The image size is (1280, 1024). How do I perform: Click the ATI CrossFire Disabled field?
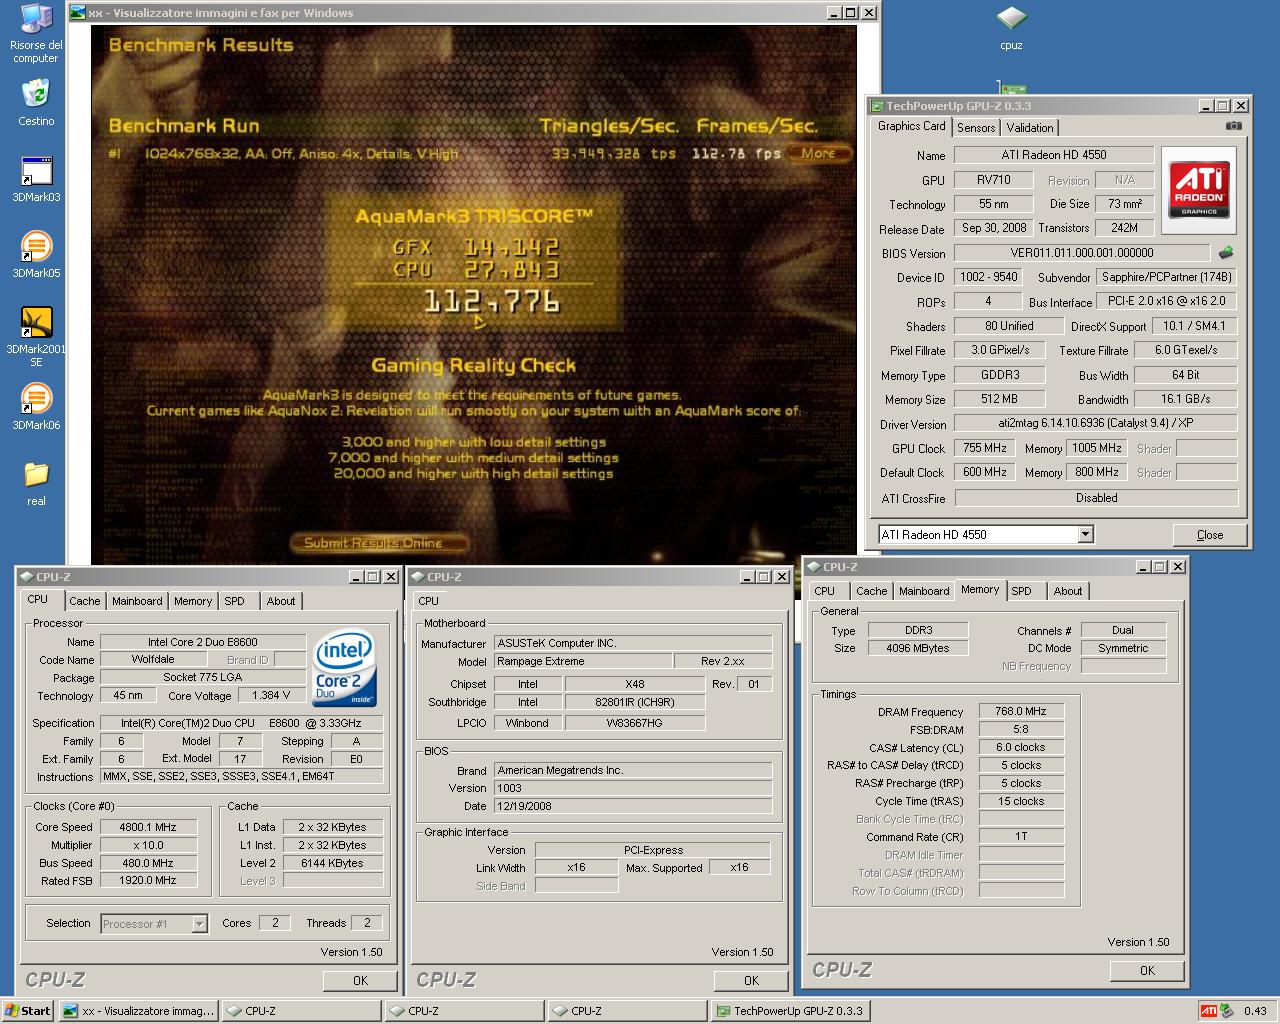coord(1096,498)
